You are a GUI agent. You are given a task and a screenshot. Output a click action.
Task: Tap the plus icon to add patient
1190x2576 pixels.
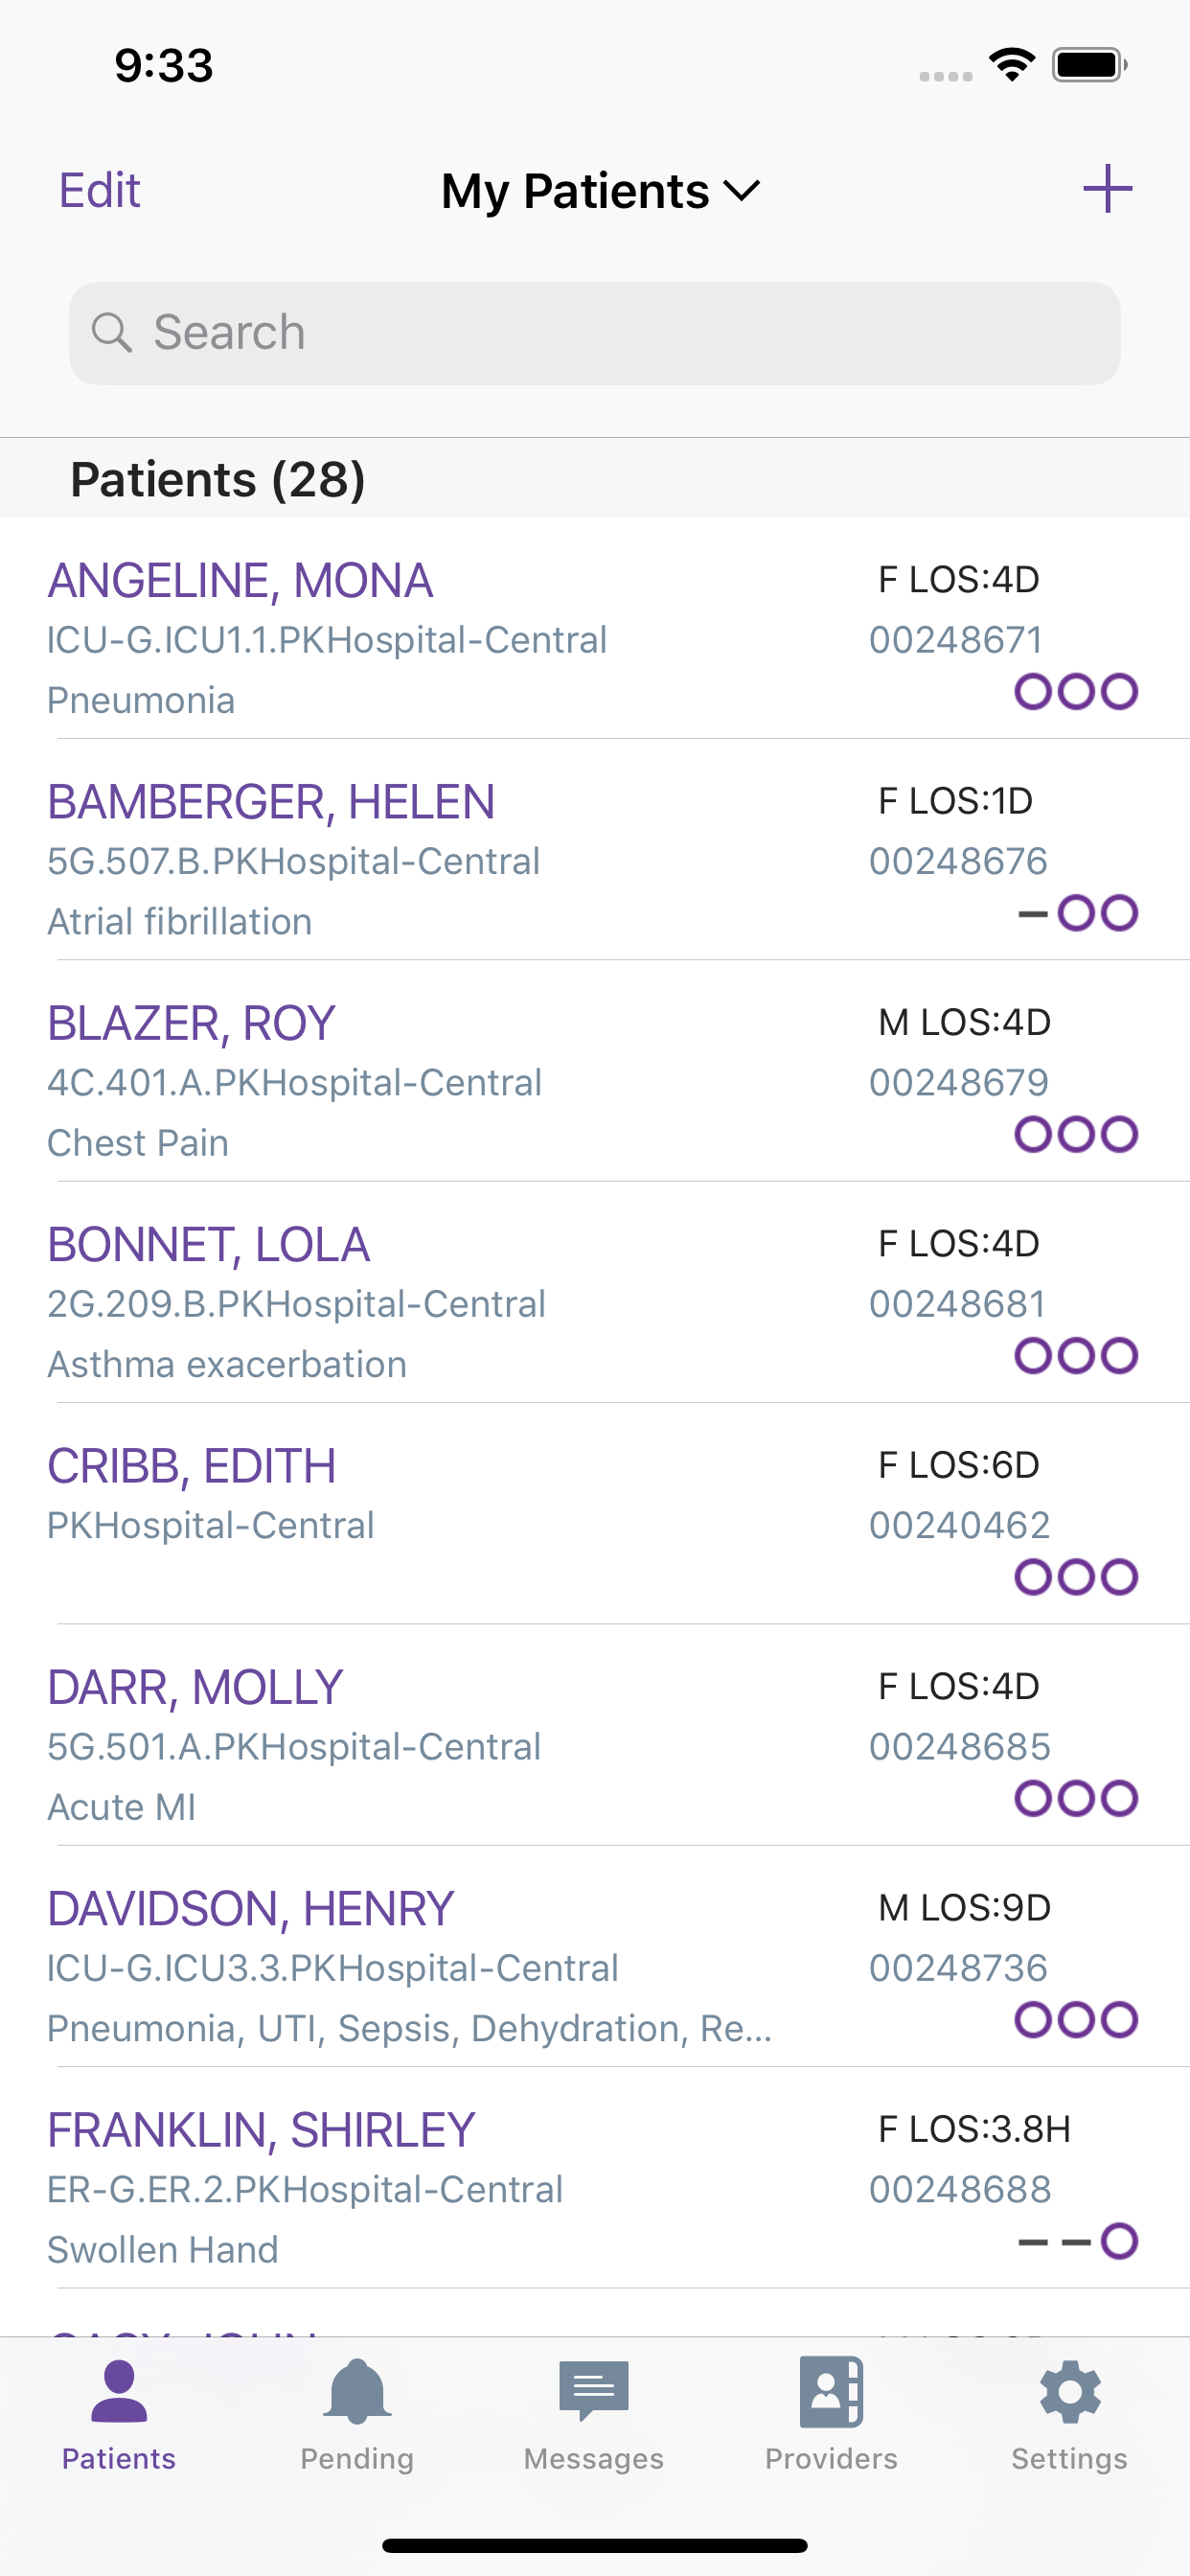click(x=1107, y=189)
